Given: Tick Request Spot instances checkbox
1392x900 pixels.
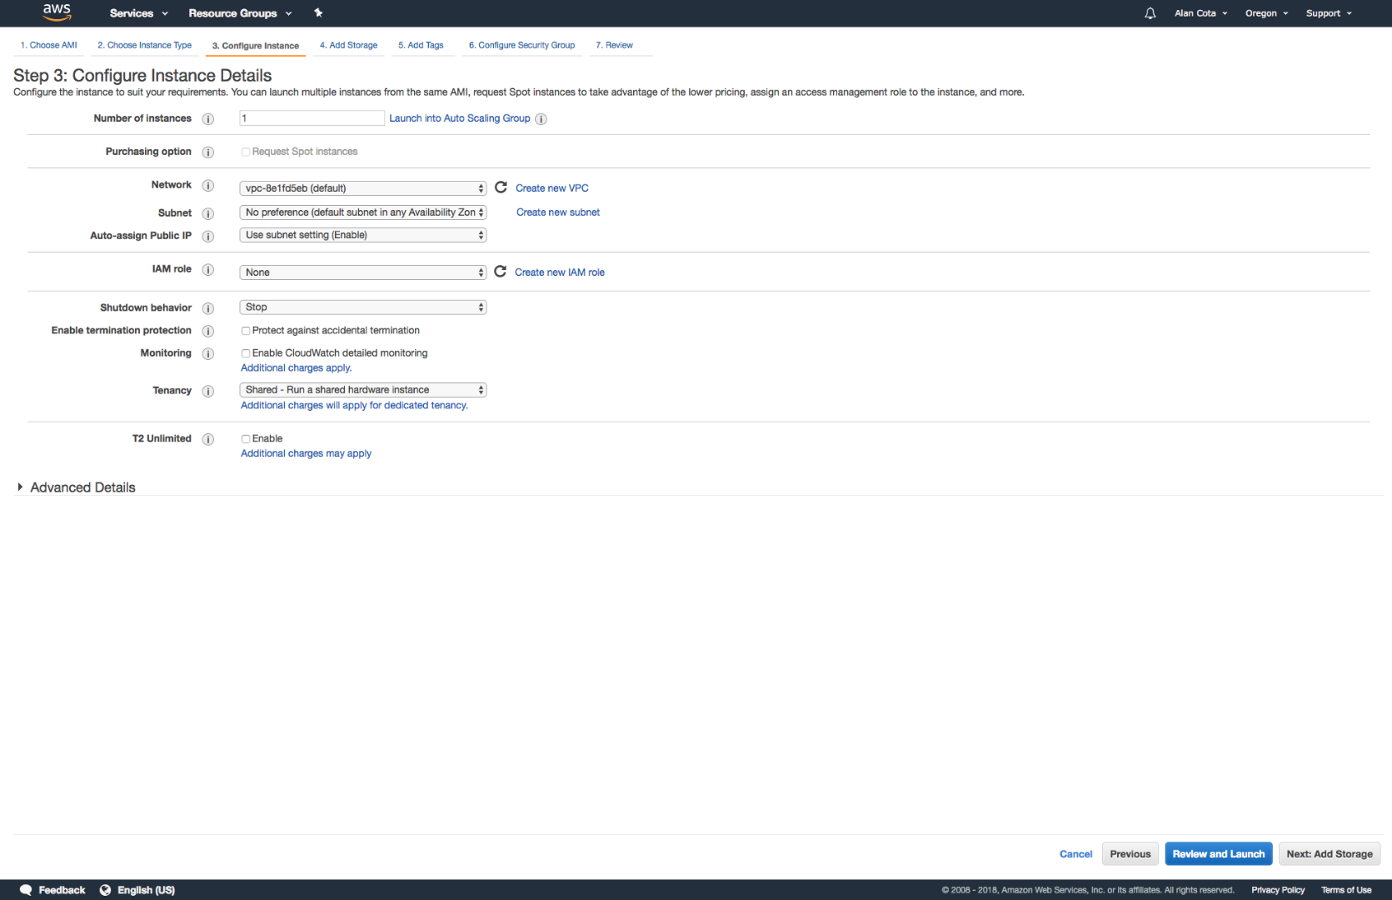Looking at the screenshot, I should click(245, 152).
